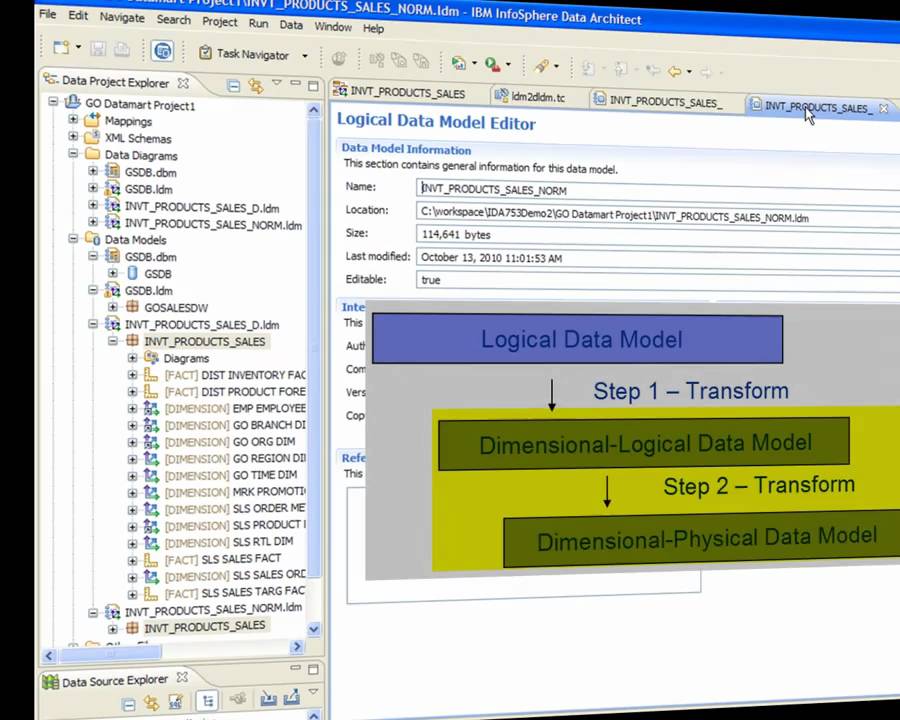Click the flashlight Search toolbar icon

point(541,65)
